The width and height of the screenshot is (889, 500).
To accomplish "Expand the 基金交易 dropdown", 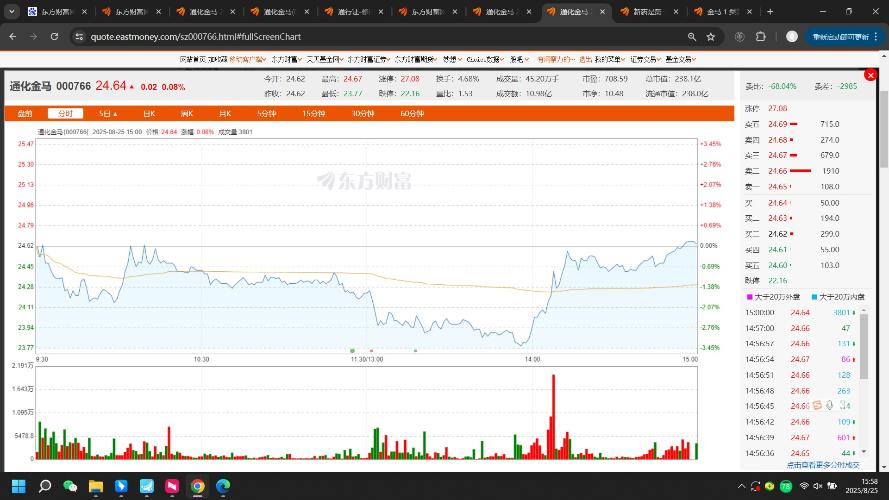I will point(680,59).
